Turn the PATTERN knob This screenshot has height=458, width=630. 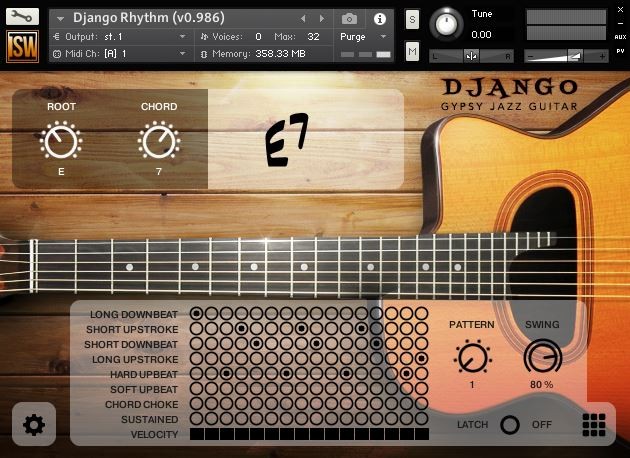[472, 358]
